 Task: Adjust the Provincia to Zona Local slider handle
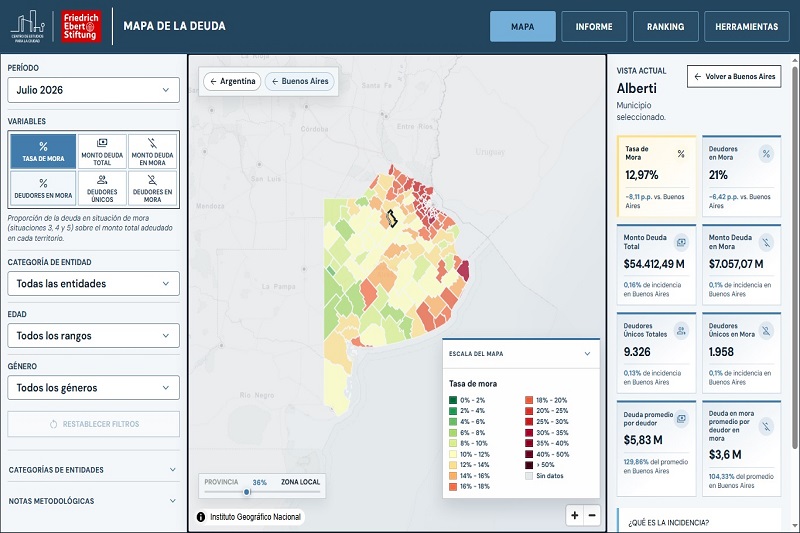tap(247, 492)
